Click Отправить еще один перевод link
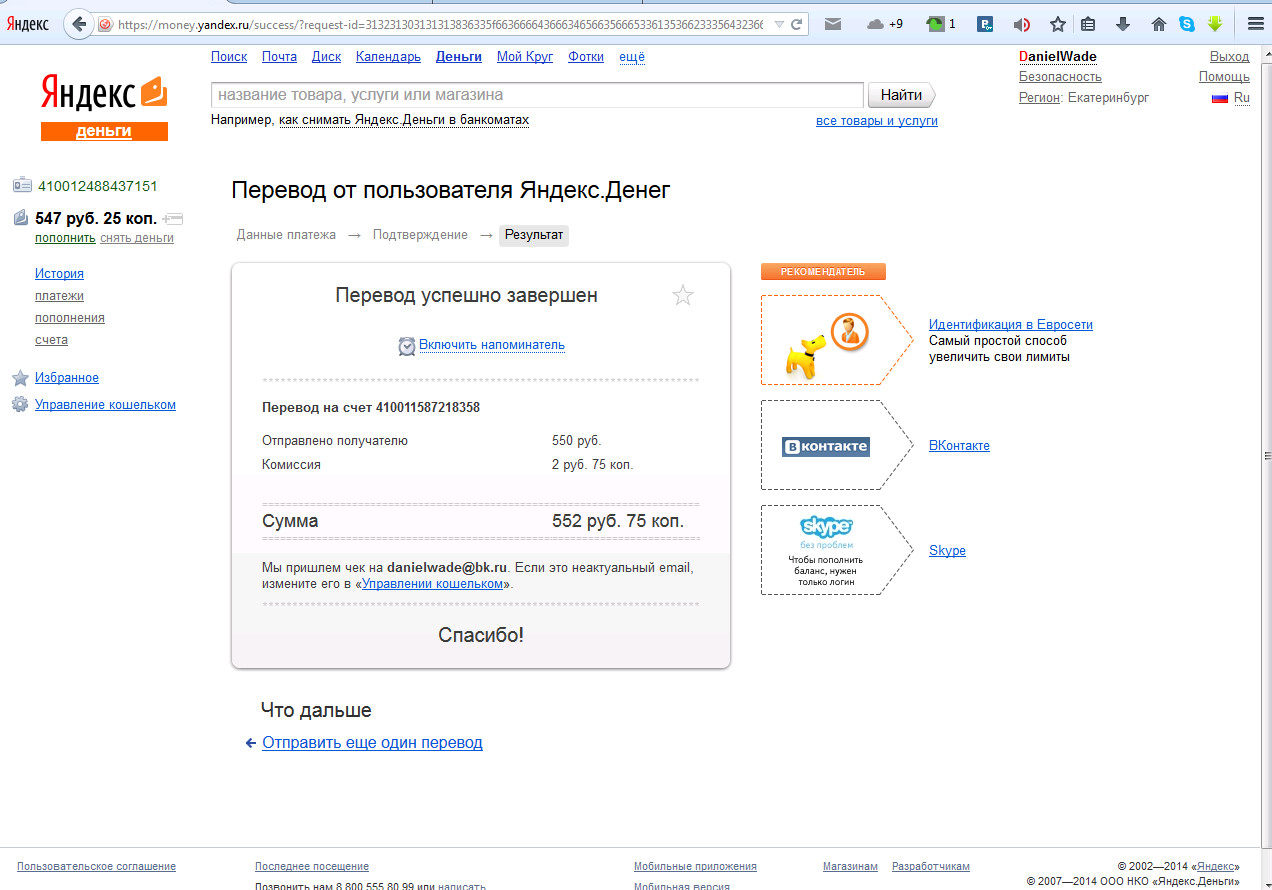Image resolution: width=1272 pixels, height=890 pixels. (x=372, y=743)
